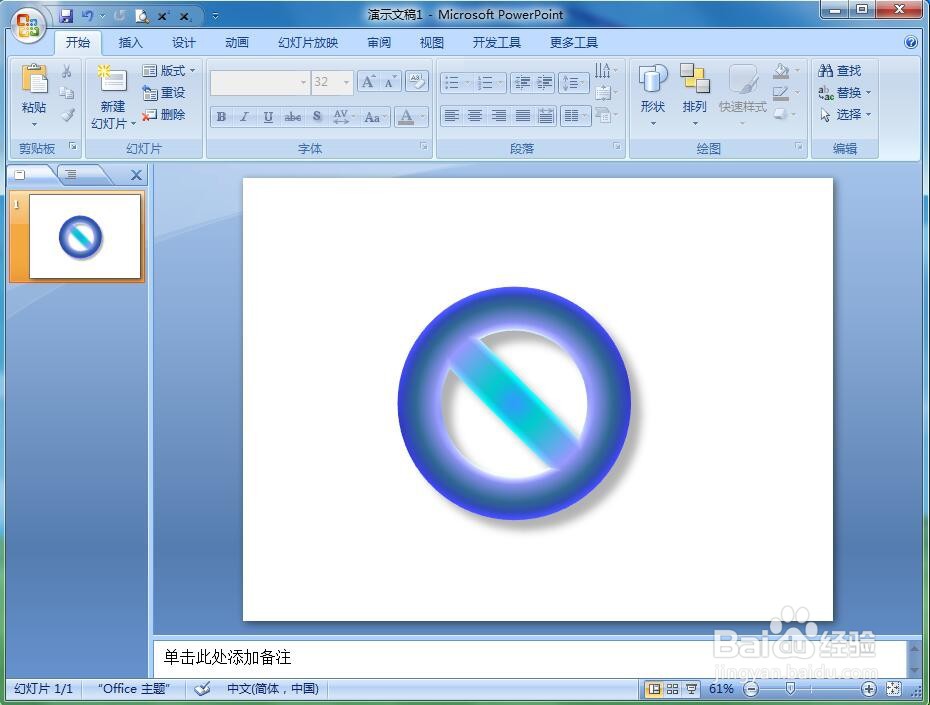Fit slide to current window icon

[893, 689]
